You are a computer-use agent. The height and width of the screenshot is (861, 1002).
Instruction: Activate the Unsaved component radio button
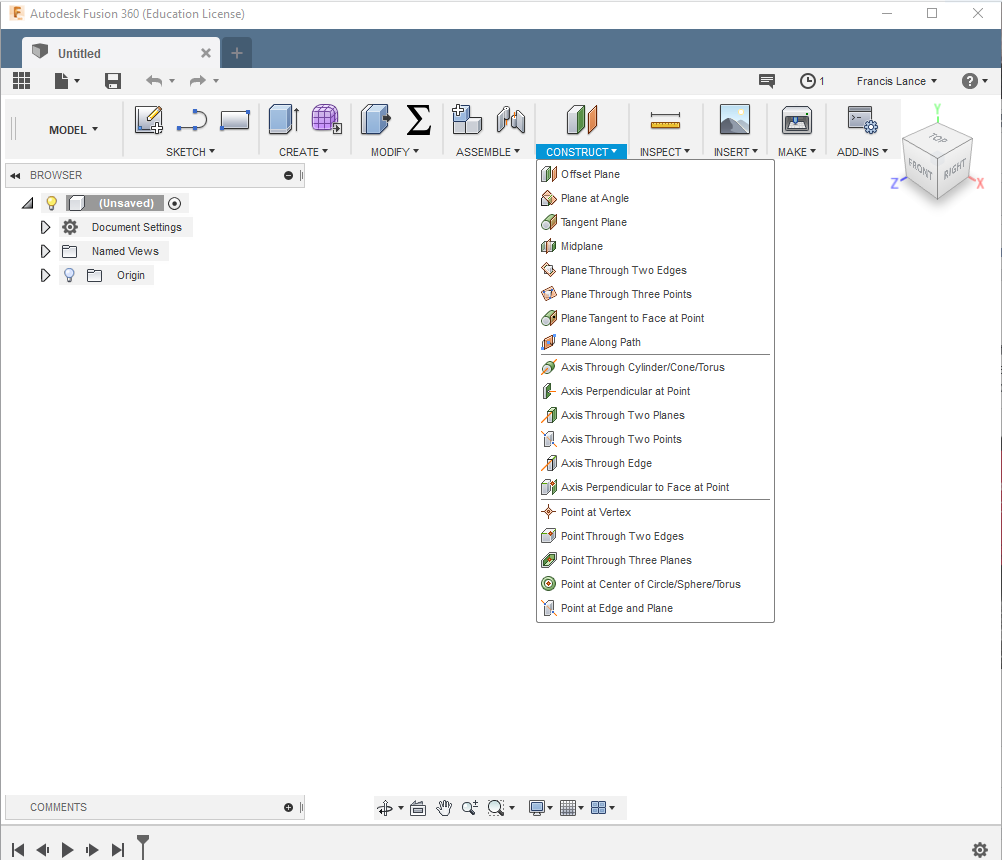pos(174,203)
